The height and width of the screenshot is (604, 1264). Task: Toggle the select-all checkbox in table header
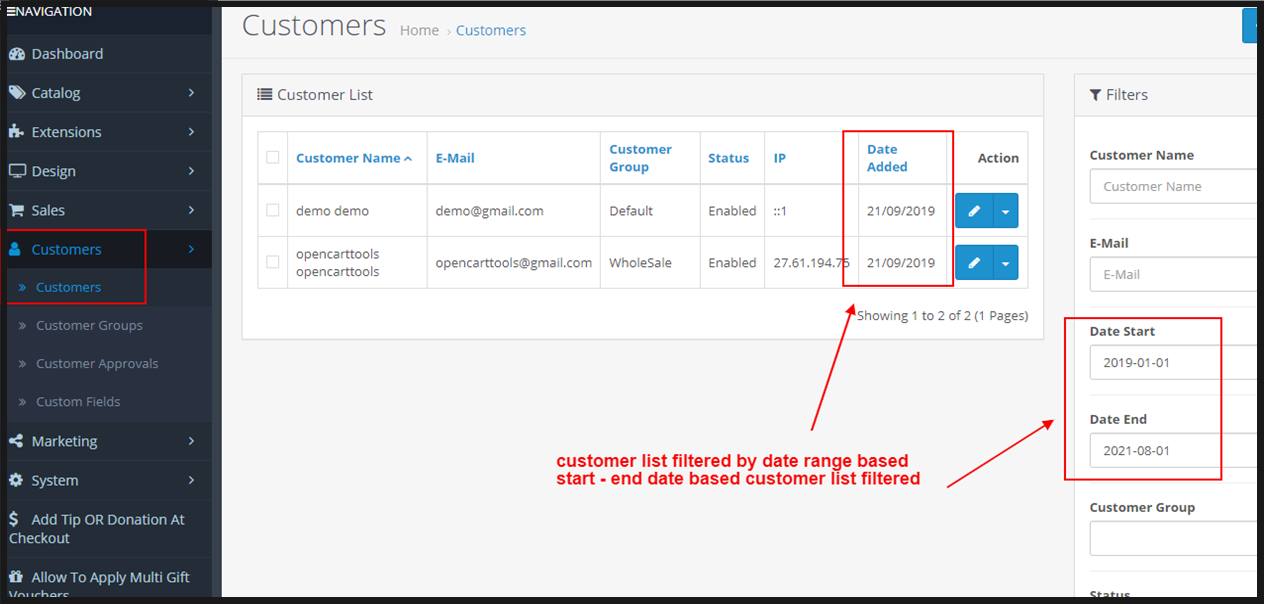coord(273,158)
